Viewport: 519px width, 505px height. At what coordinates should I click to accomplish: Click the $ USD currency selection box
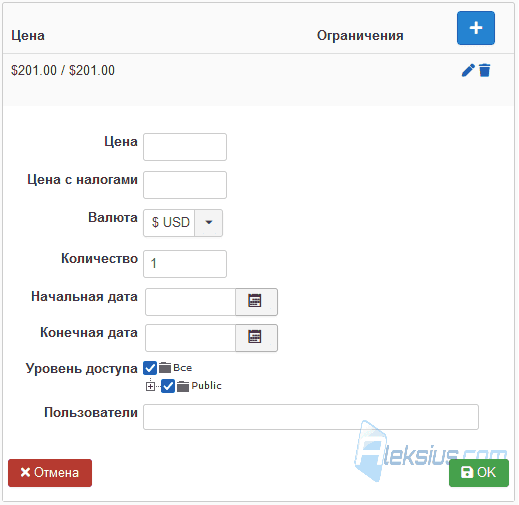pos(169,223)
